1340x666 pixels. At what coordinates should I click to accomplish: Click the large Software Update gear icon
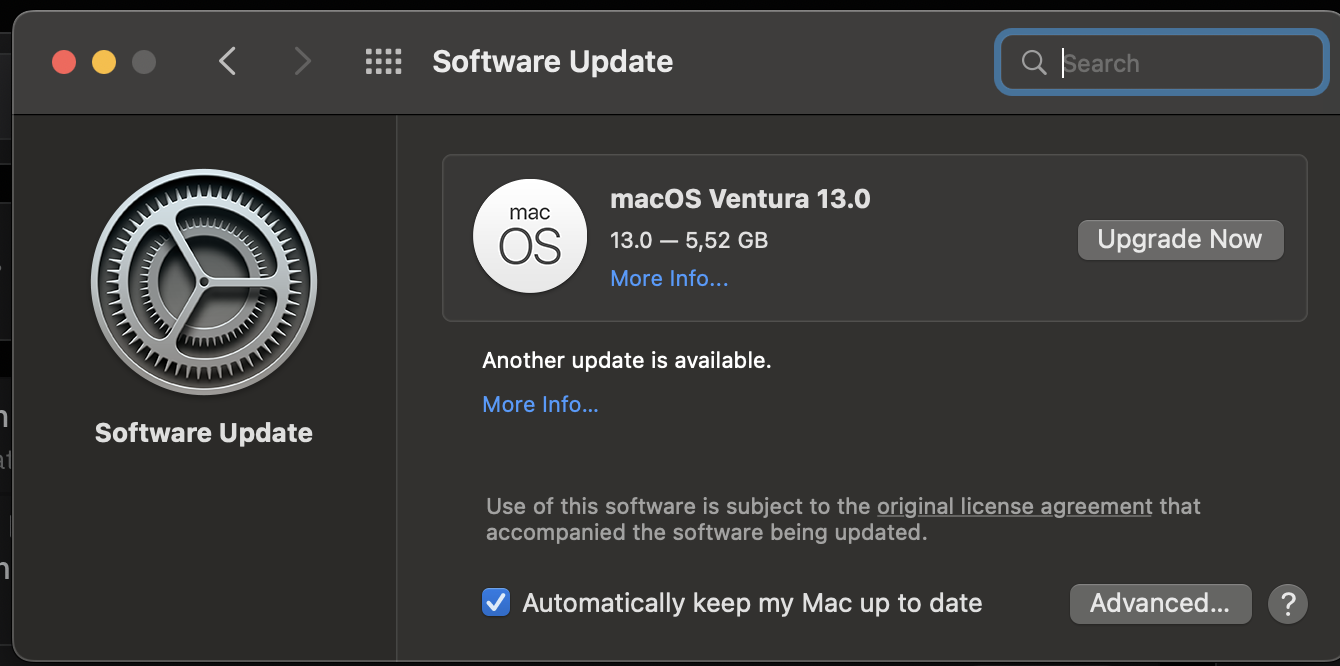pos(204,283)
